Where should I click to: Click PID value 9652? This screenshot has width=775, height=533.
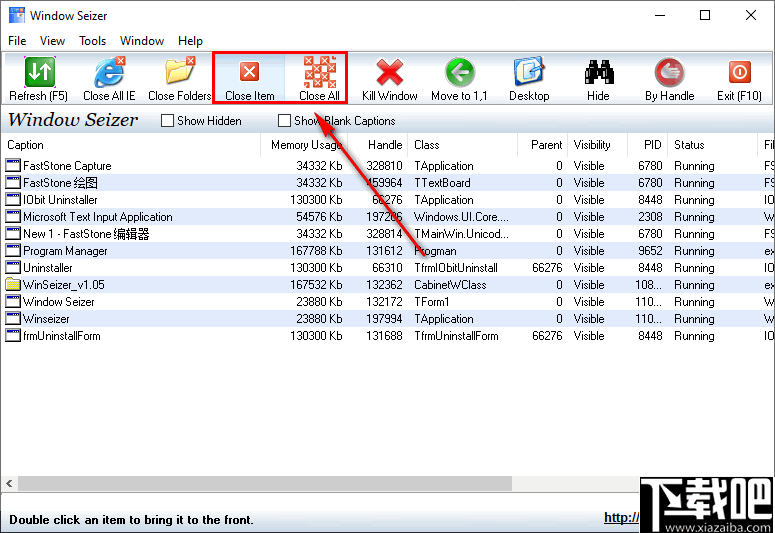(x=650, y=251)
